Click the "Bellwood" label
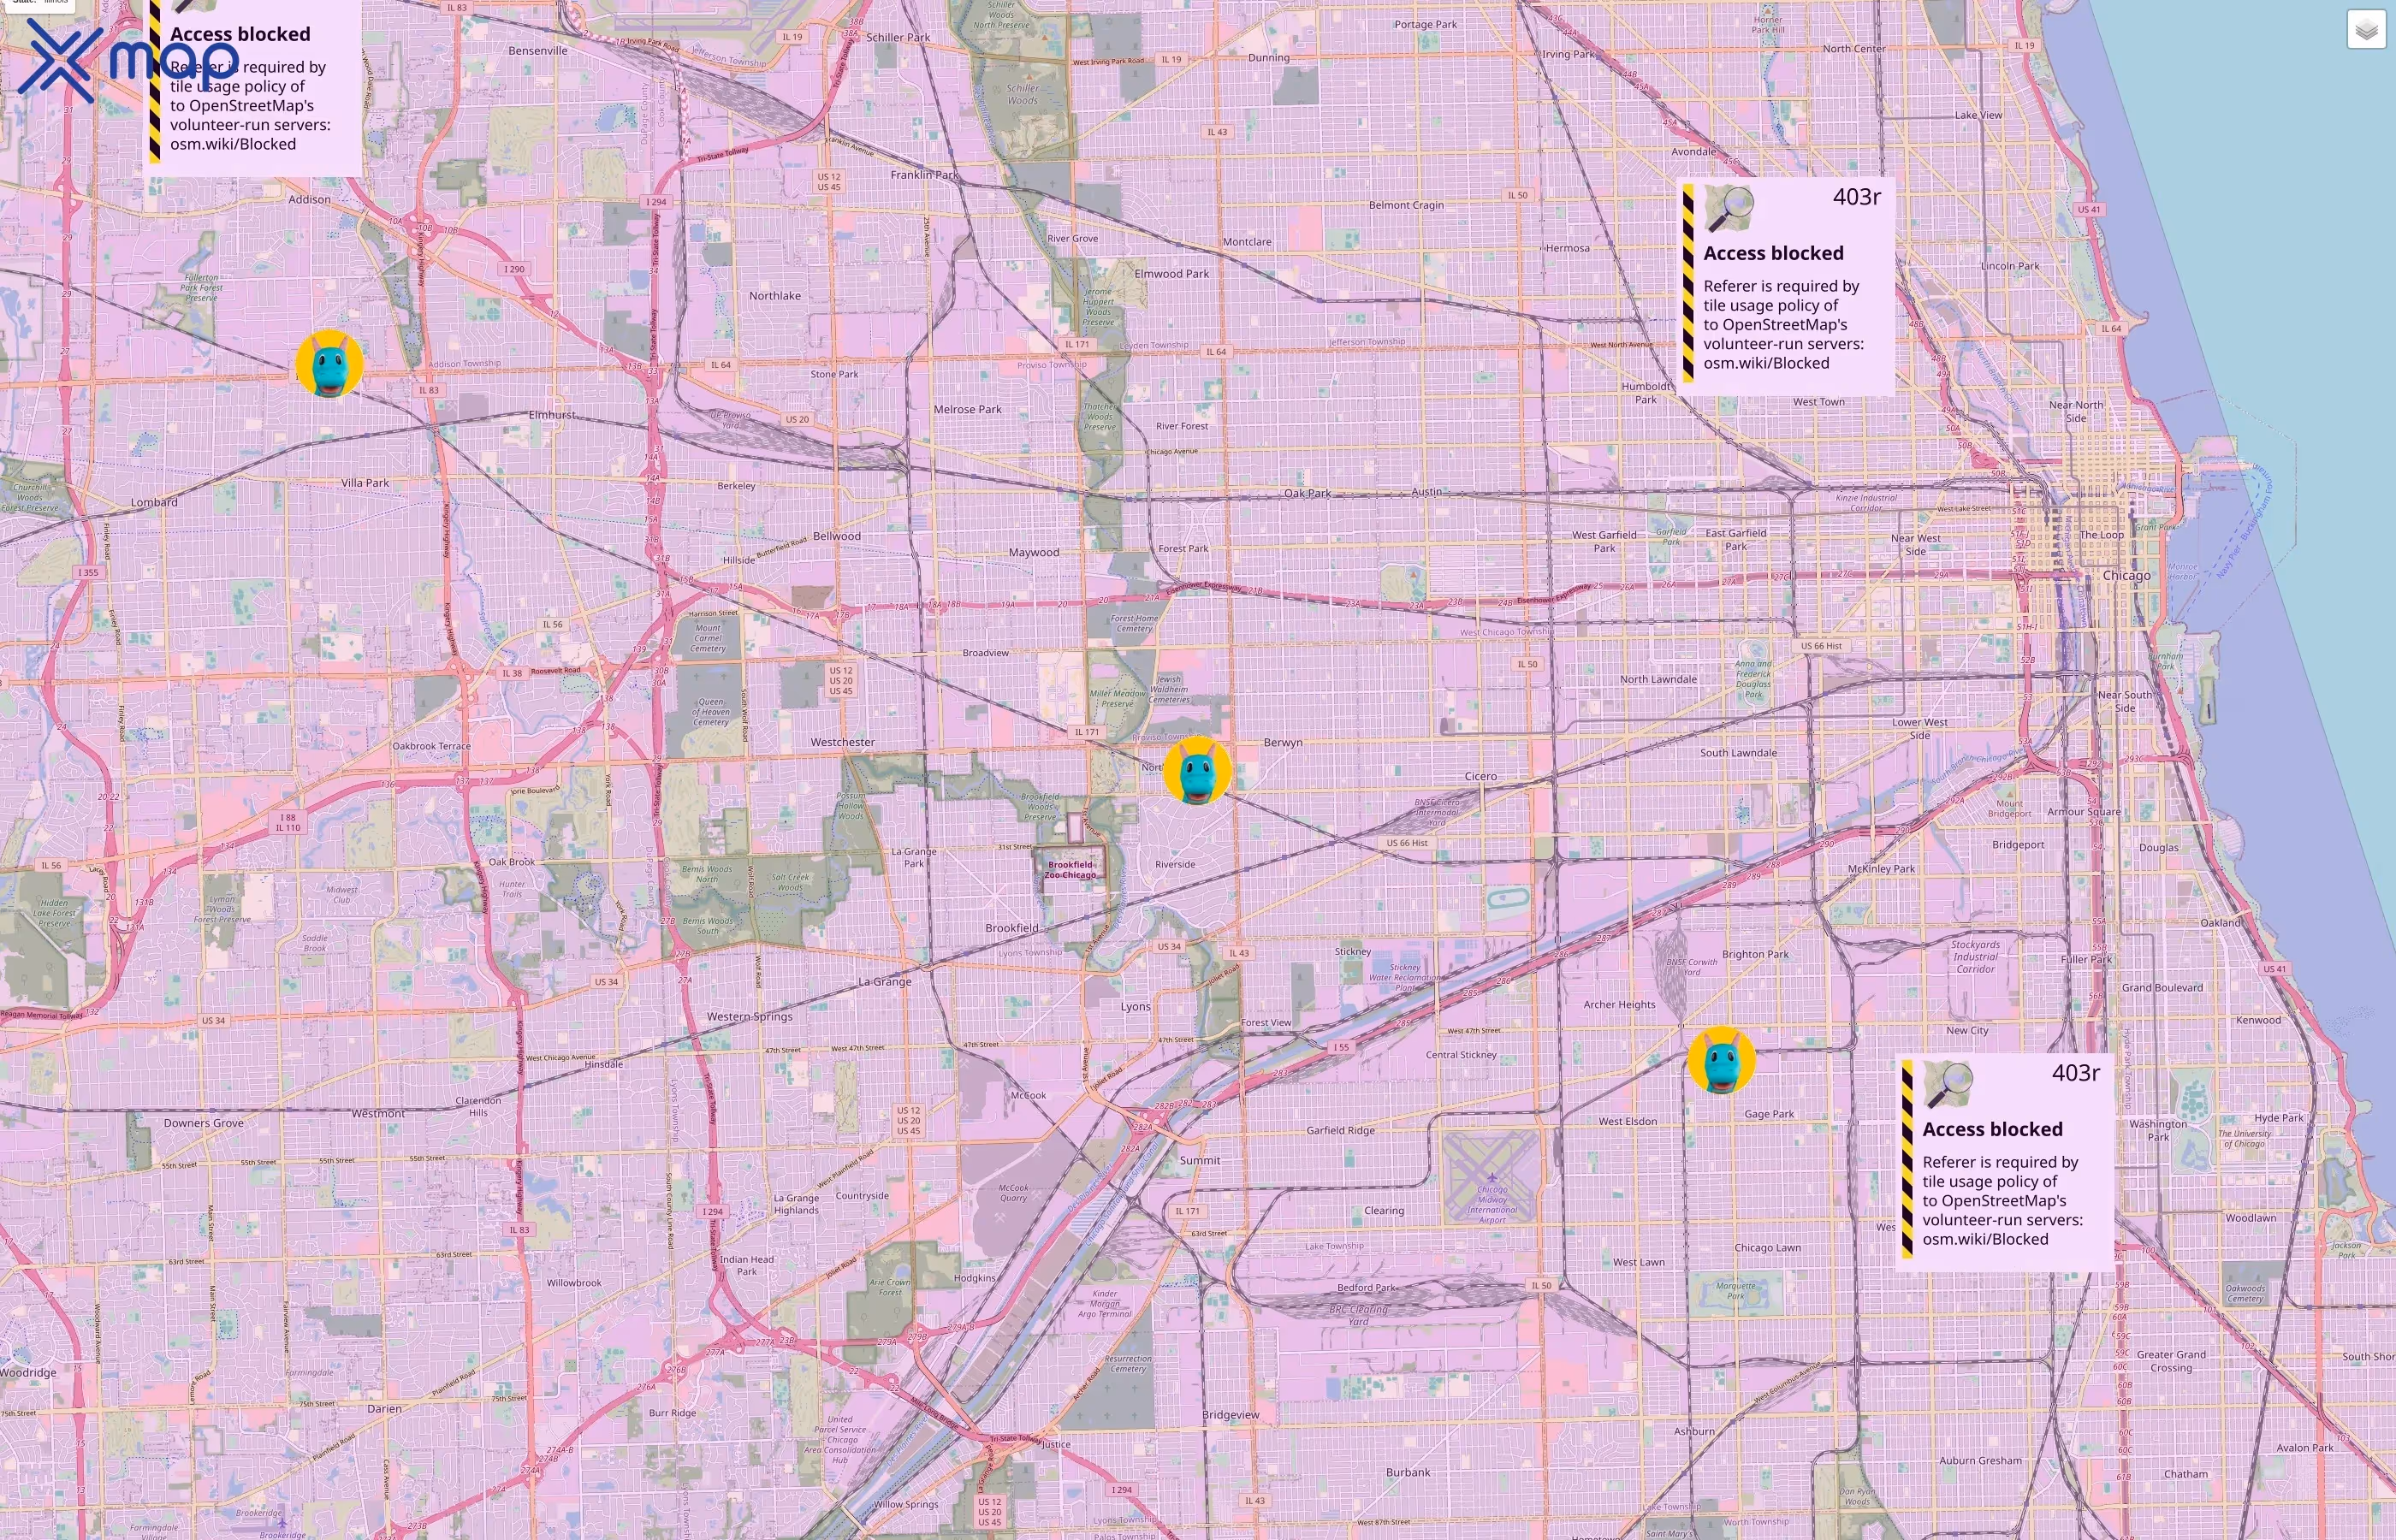2396x1540 pixels. [x=837, y=536]
